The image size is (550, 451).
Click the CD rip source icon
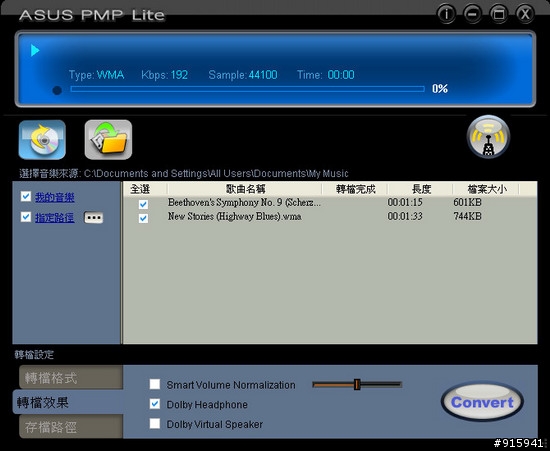point(42,140)
